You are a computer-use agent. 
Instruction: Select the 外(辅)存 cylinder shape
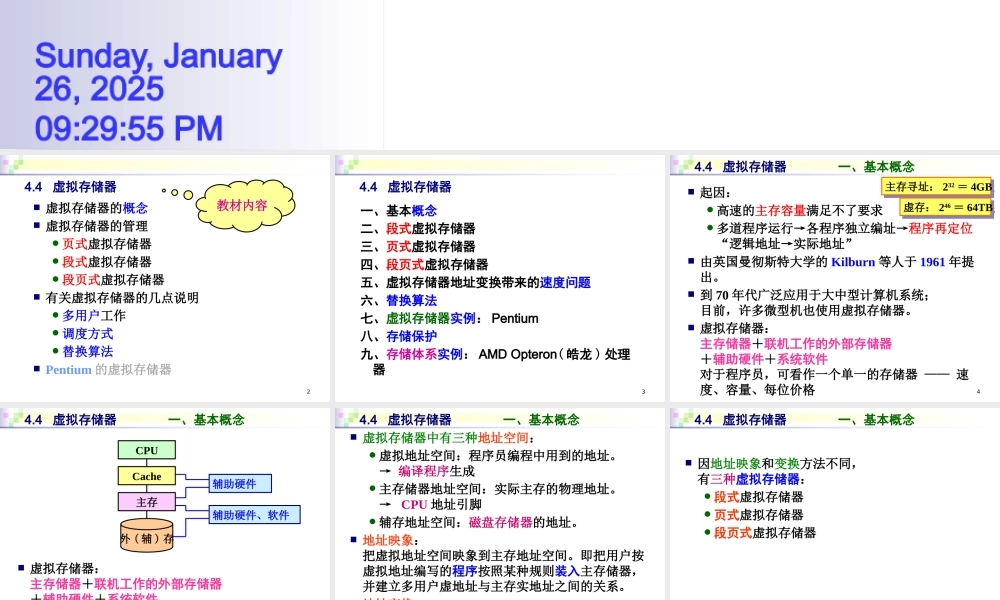tap(147, 538)
